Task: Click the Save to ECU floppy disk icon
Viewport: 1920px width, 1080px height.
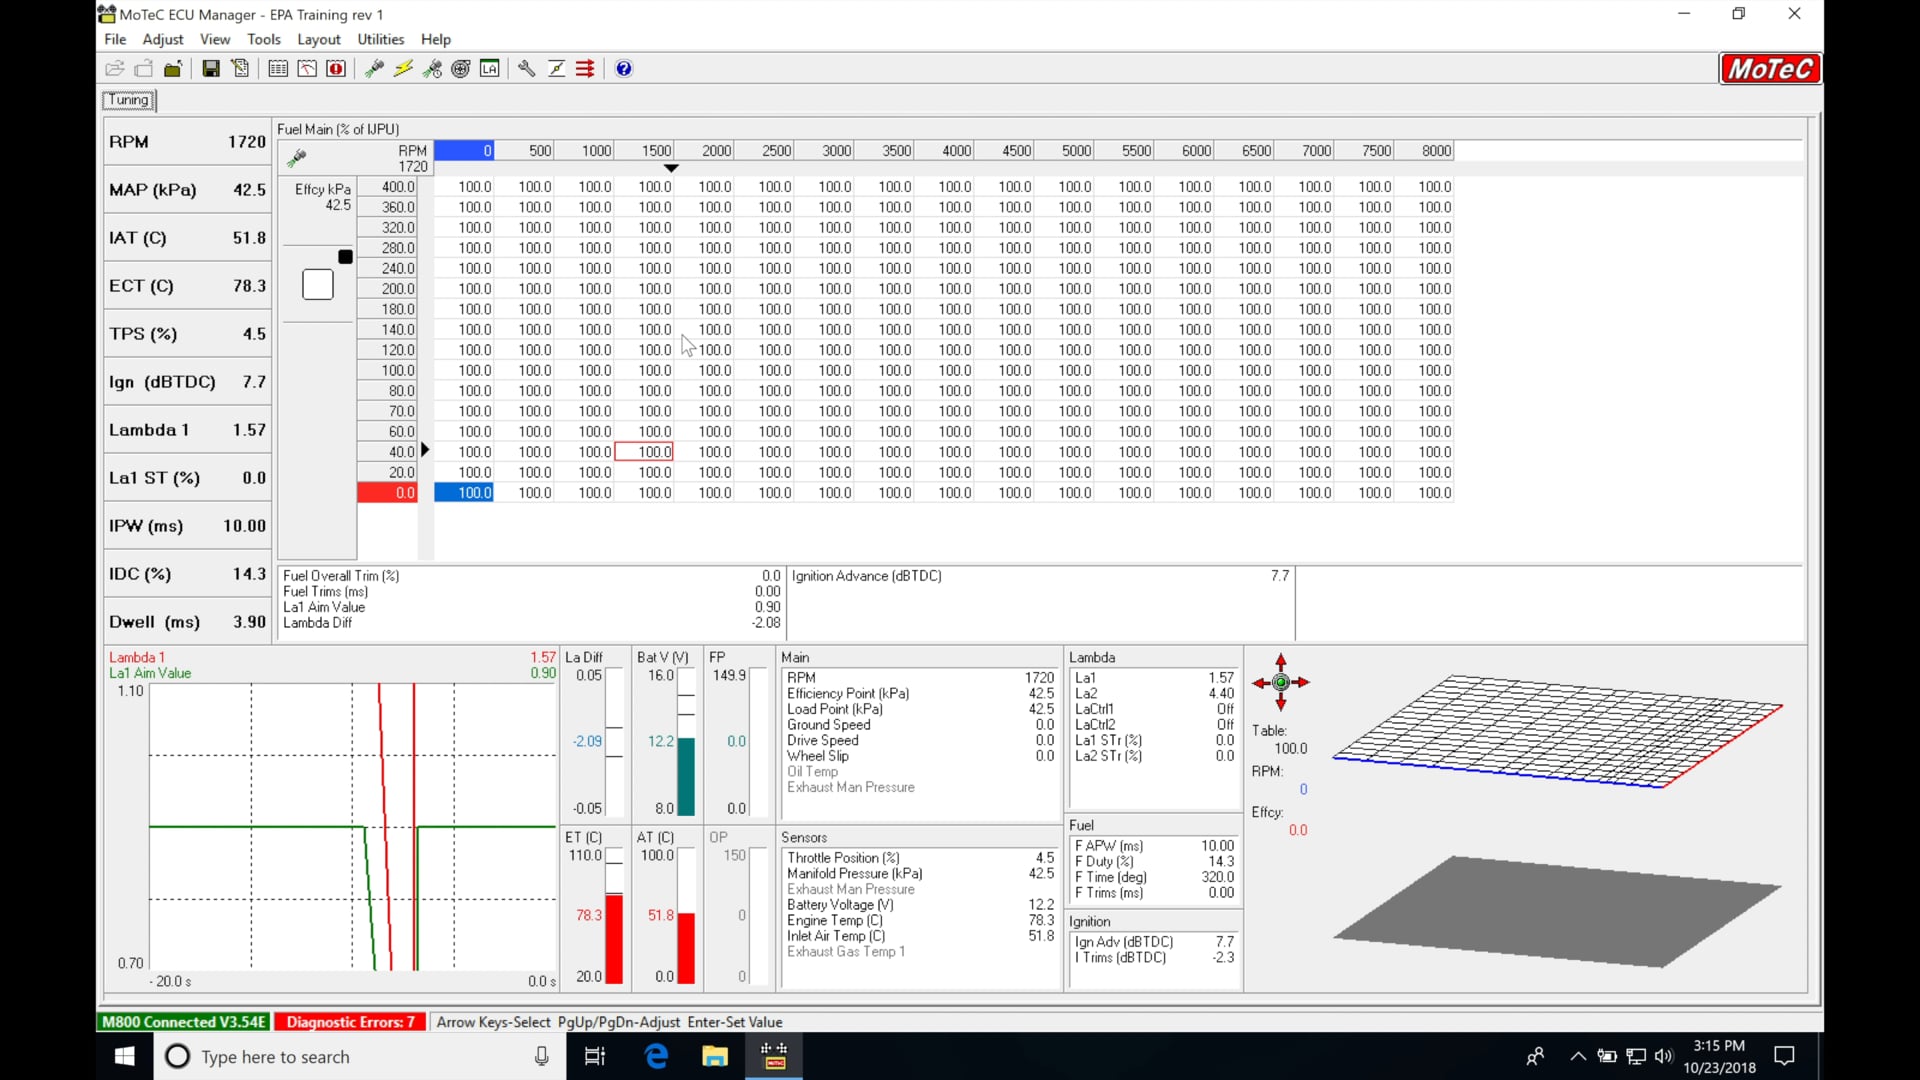Action: (x=211, y=68)
